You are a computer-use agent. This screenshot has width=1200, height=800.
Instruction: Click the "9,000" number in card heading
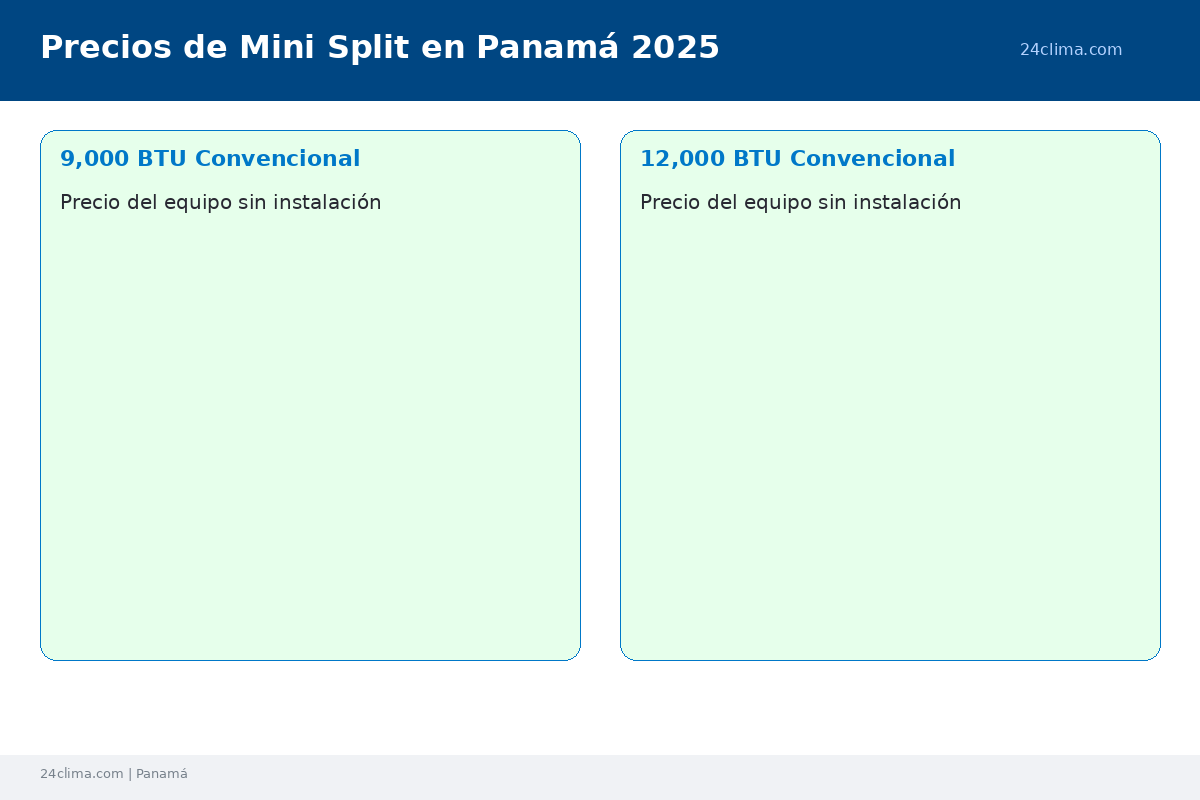pos(94,159)
